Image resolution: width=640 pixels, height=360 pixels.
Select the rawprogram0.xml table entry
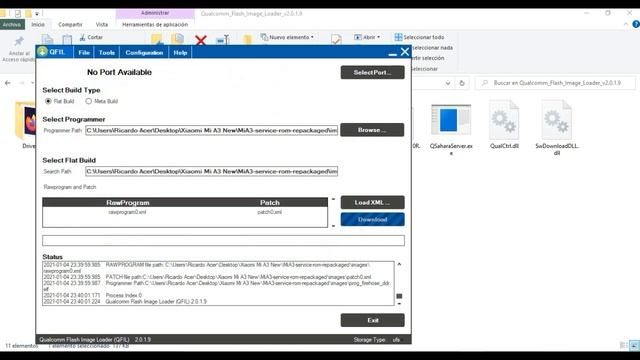pyautogui.click(x=127, y=212)
